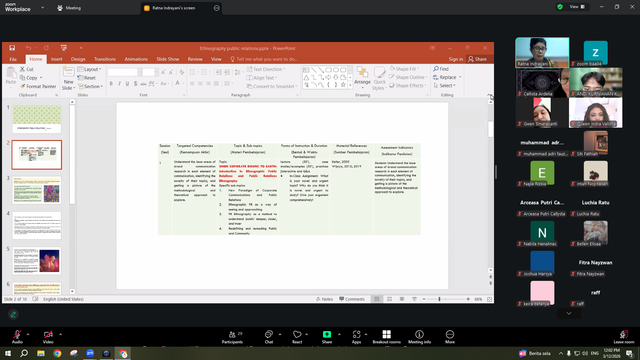Show more participants chevron
This screenshot has width=640, height=360.
[569, 313]
